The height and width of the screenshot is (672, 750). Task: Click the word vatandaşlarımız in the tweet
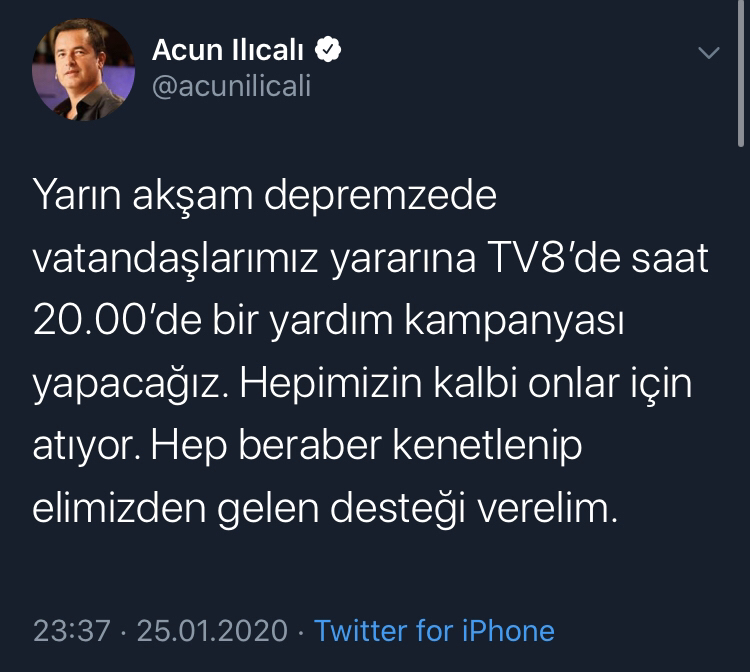click(176, 261)
